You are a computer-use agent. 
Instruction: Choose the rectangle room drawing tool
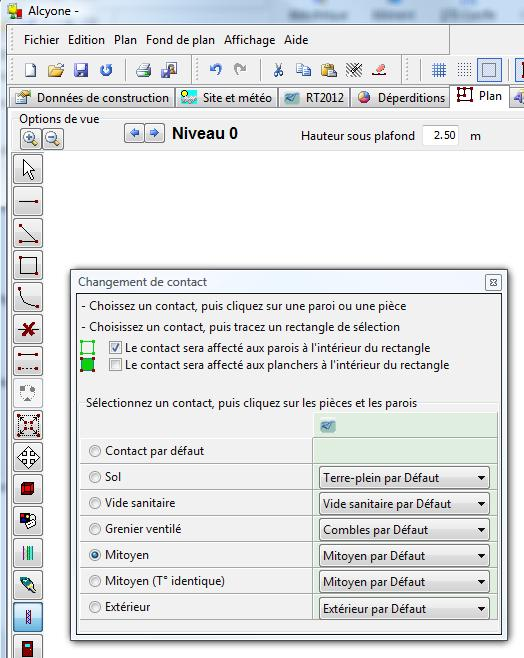[x=28, y=265]
